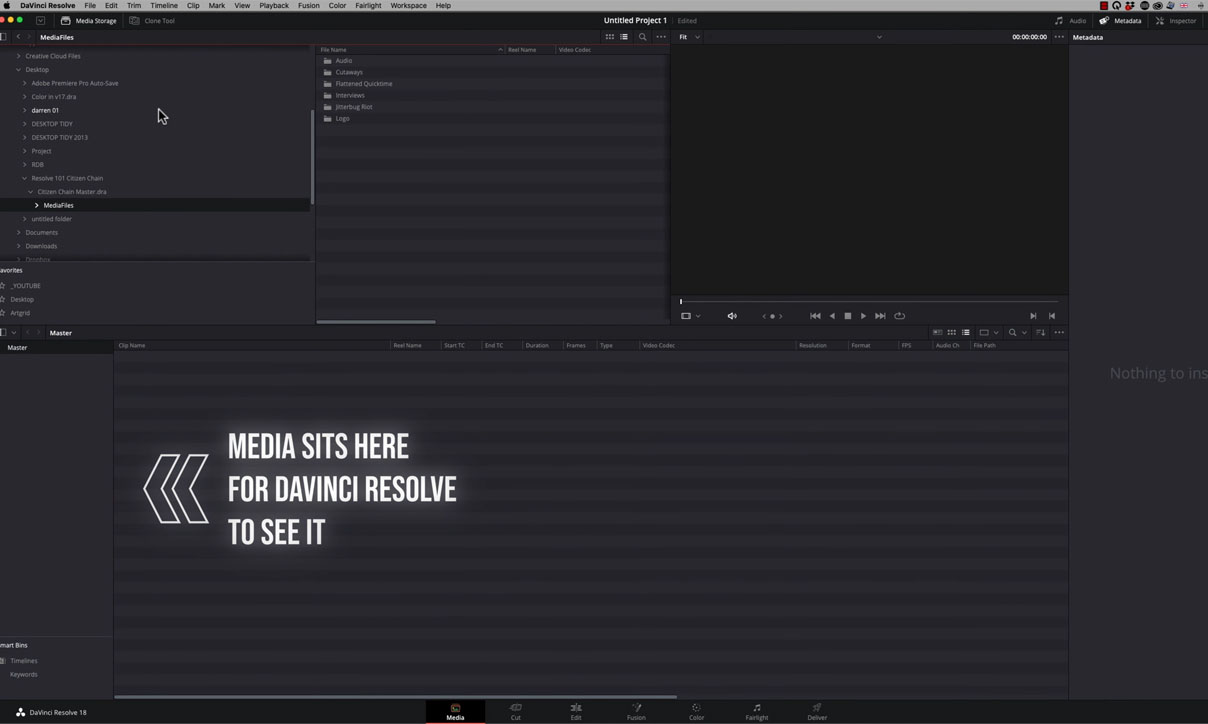The width and height of the screenshot is (1208, 724).
Task: Click the jog wheel control
Action: [x=772, y=316]
